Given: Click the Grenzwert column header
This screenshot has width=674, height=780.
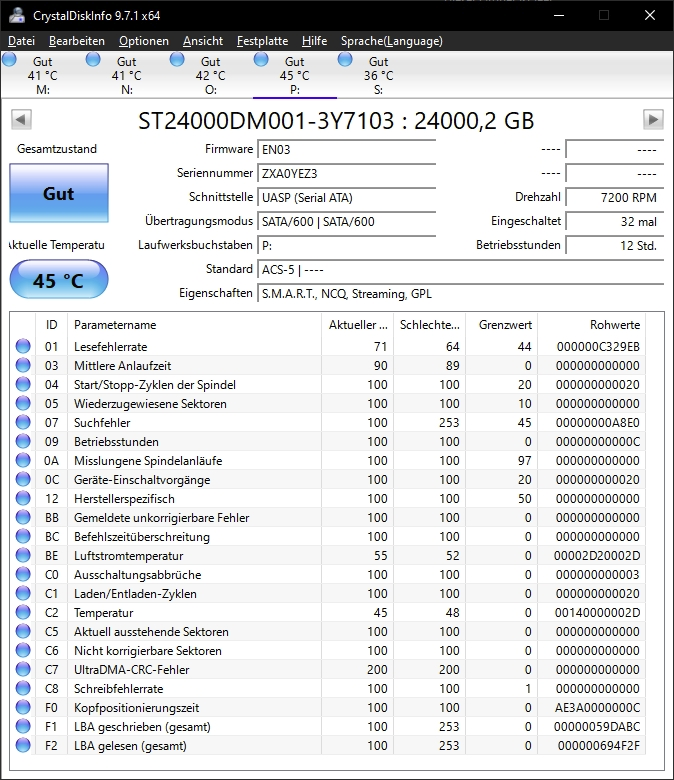Looking at the screenshot, I should click(501, 325).
